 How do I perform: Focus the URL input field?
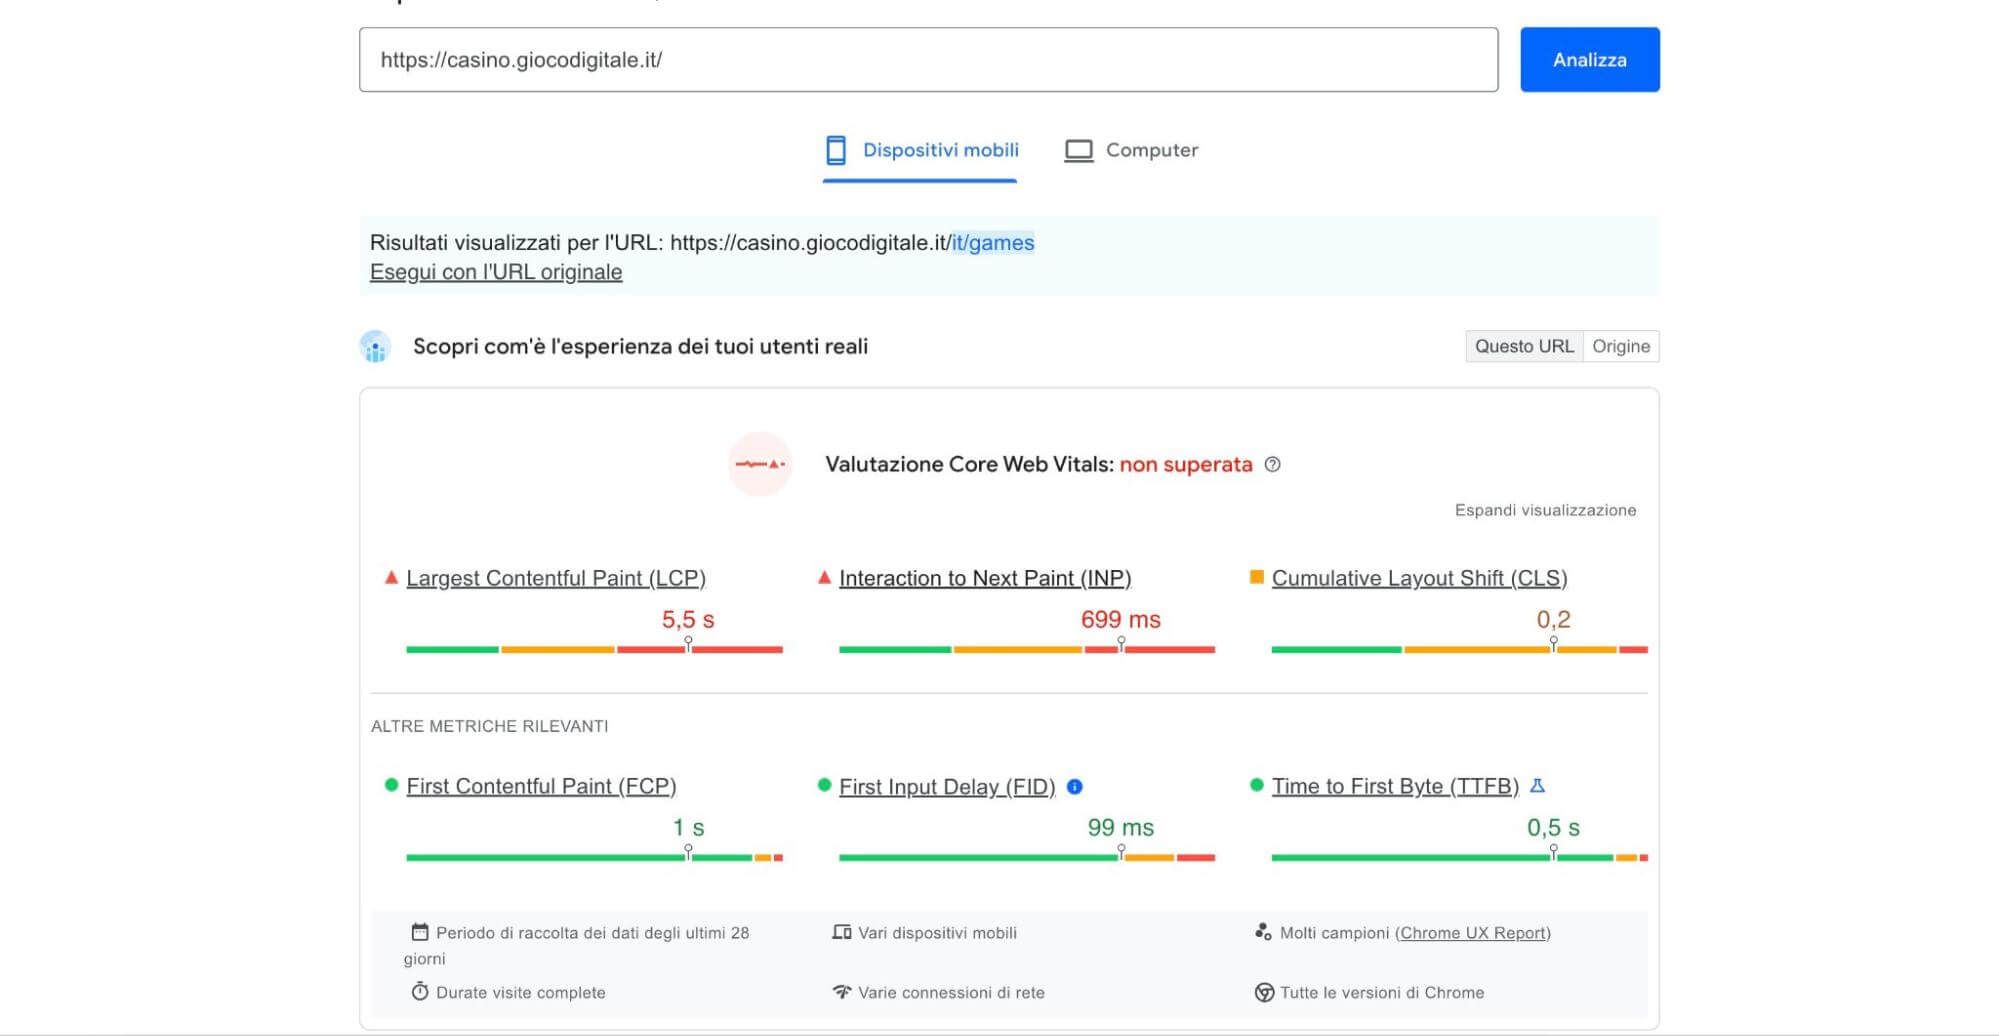click(x=928, y=60)
